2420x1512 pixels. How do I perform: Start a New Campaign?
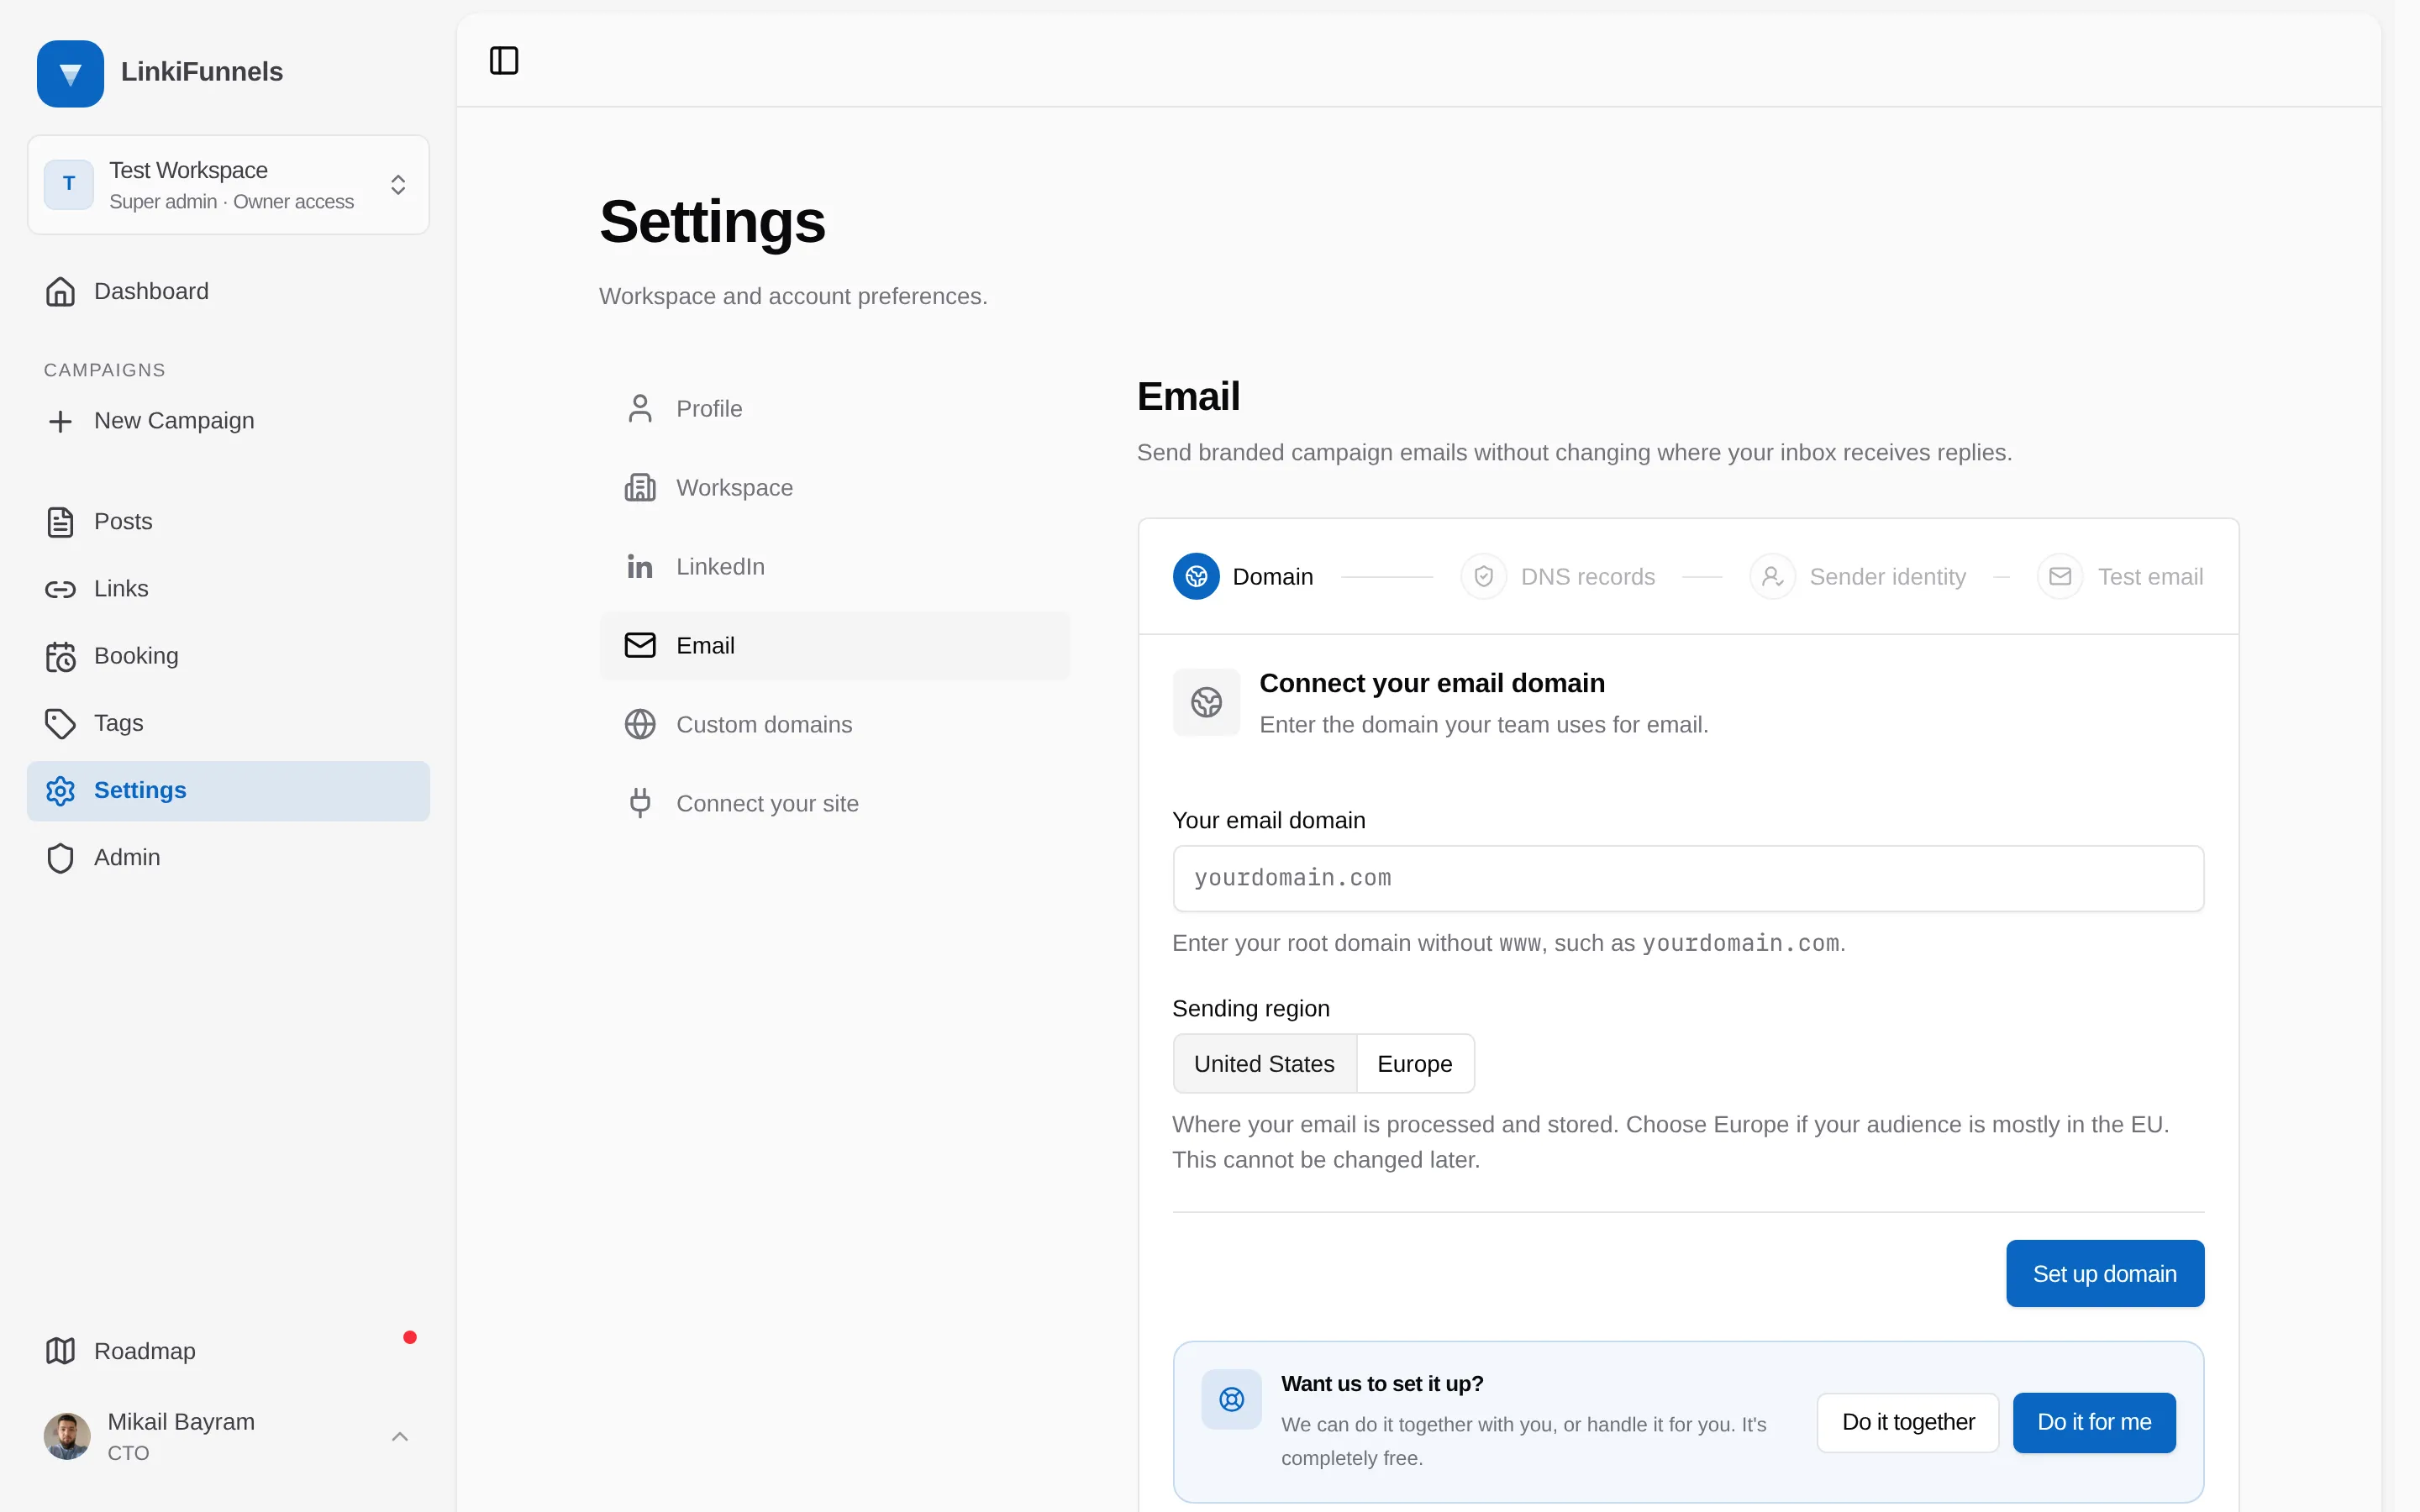click(x=228, y=421)
